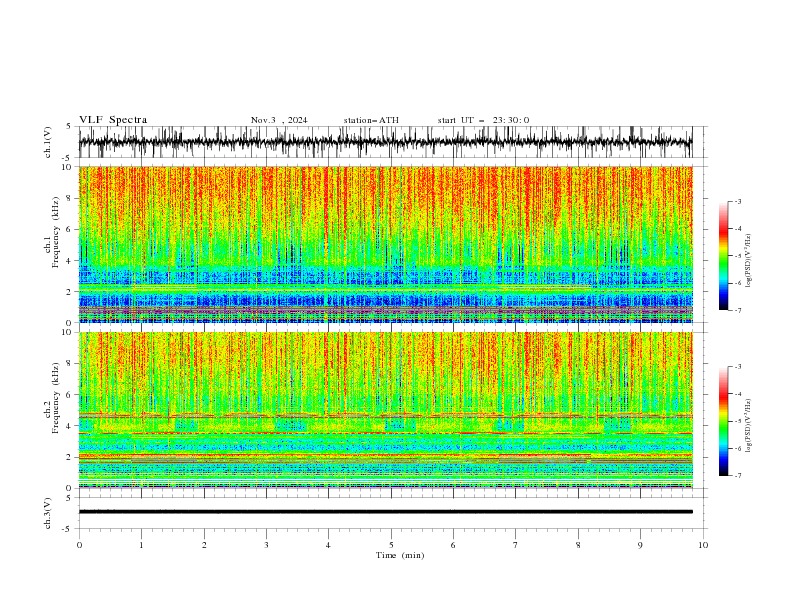This screenshot has width=792, height=612.
Task: Click the 'Time (min)' axis title
Action: (400, 555)
